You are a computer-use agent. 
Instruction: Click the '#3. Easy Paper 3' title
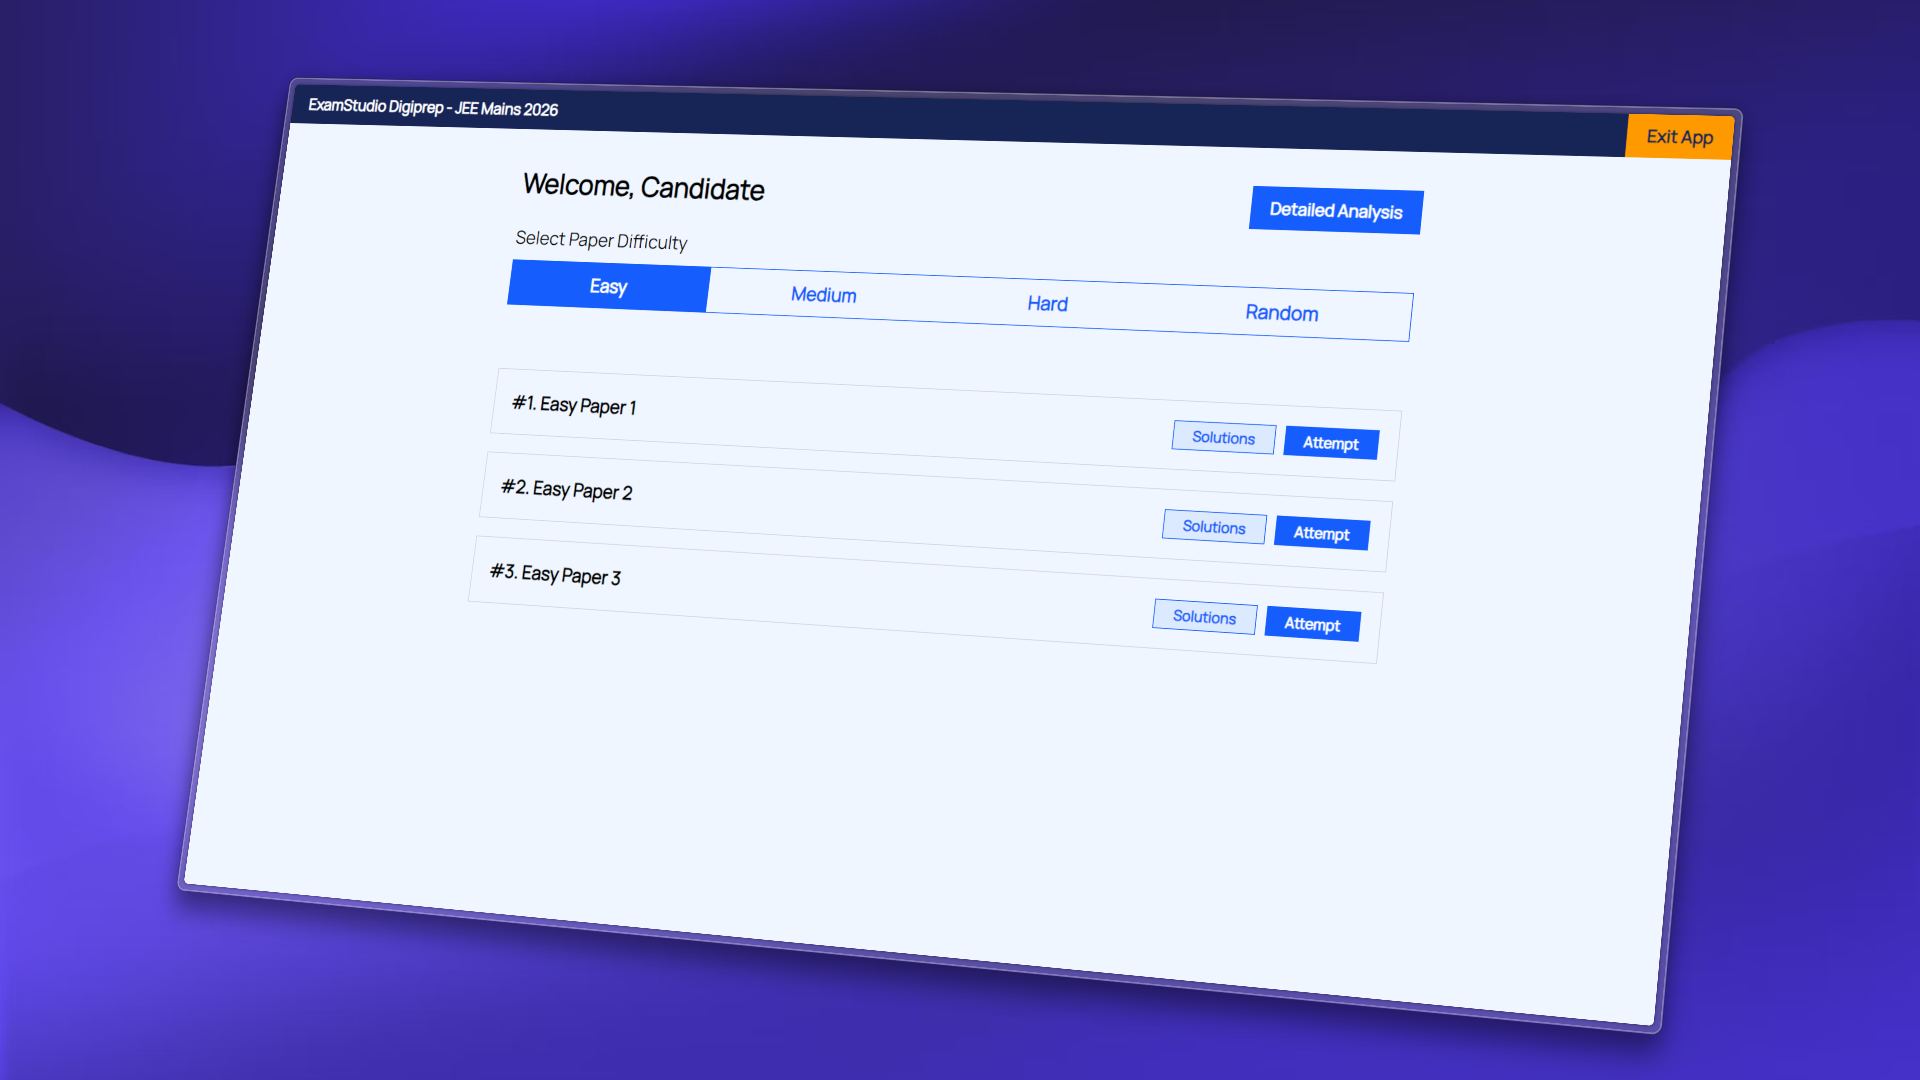pyautogui.click(x=555, y=574)
